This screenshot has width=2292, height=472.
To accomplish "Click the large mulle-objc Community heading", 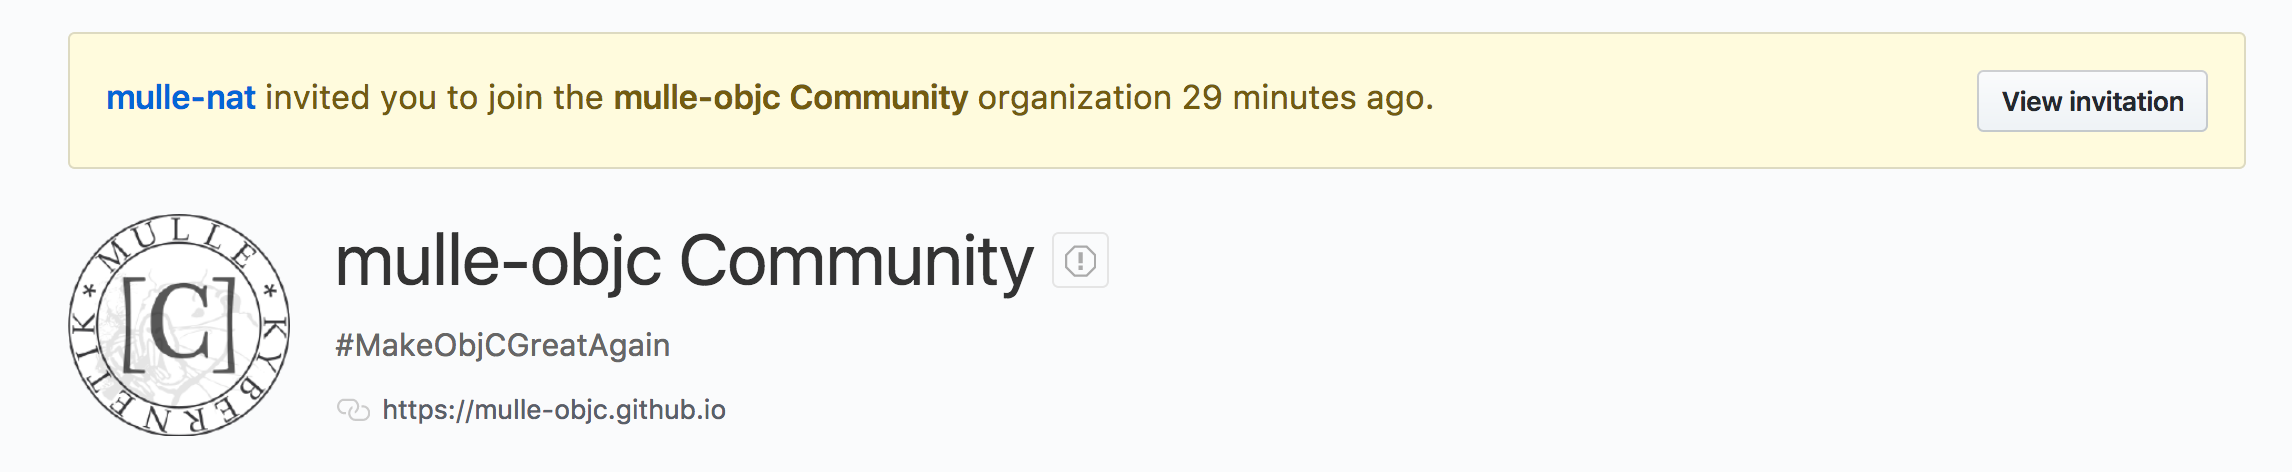I will click(684, 262).
